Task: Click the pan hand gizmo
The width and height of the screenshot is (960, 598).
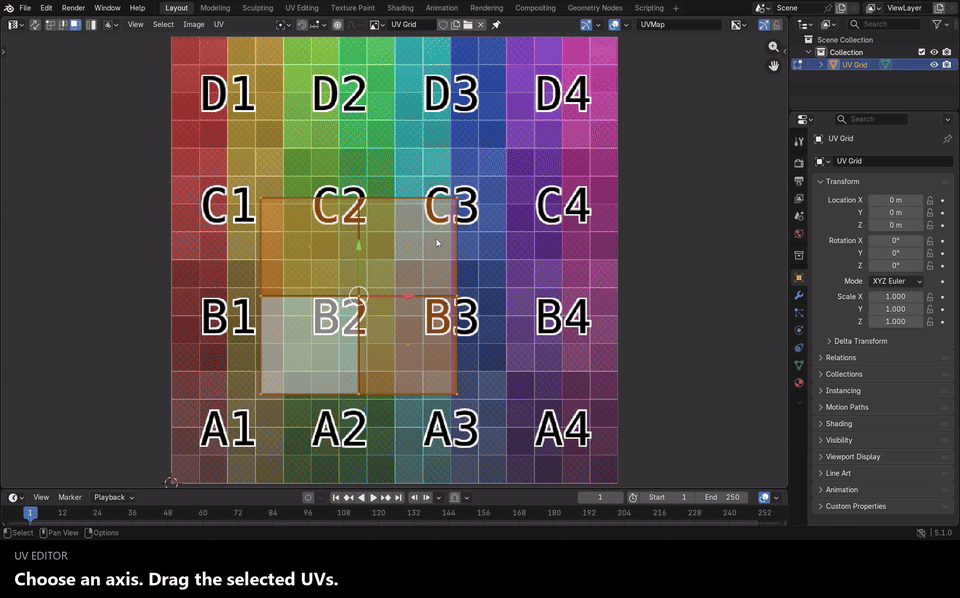Action: pyautogui.click(x=774, y=65)
